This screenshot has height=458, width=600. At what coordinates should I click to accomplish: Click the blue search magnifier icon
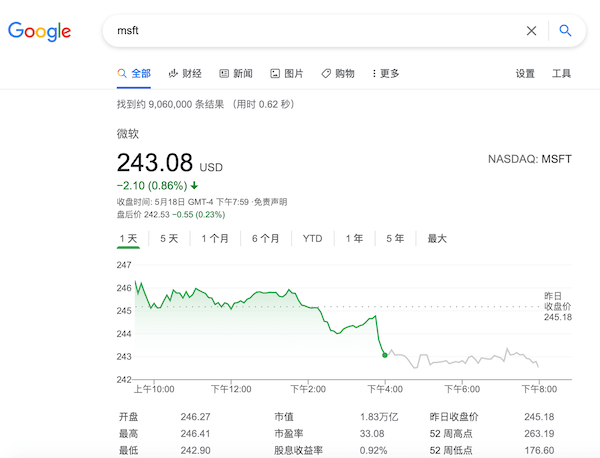(565, 31)
